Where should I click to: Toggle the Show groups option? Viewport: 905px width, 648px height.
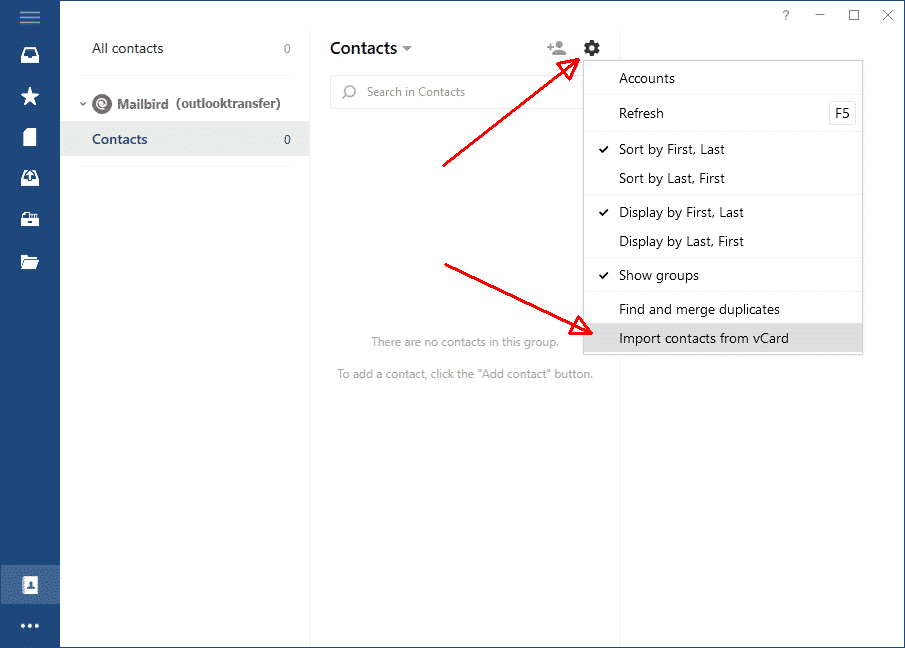723,275
